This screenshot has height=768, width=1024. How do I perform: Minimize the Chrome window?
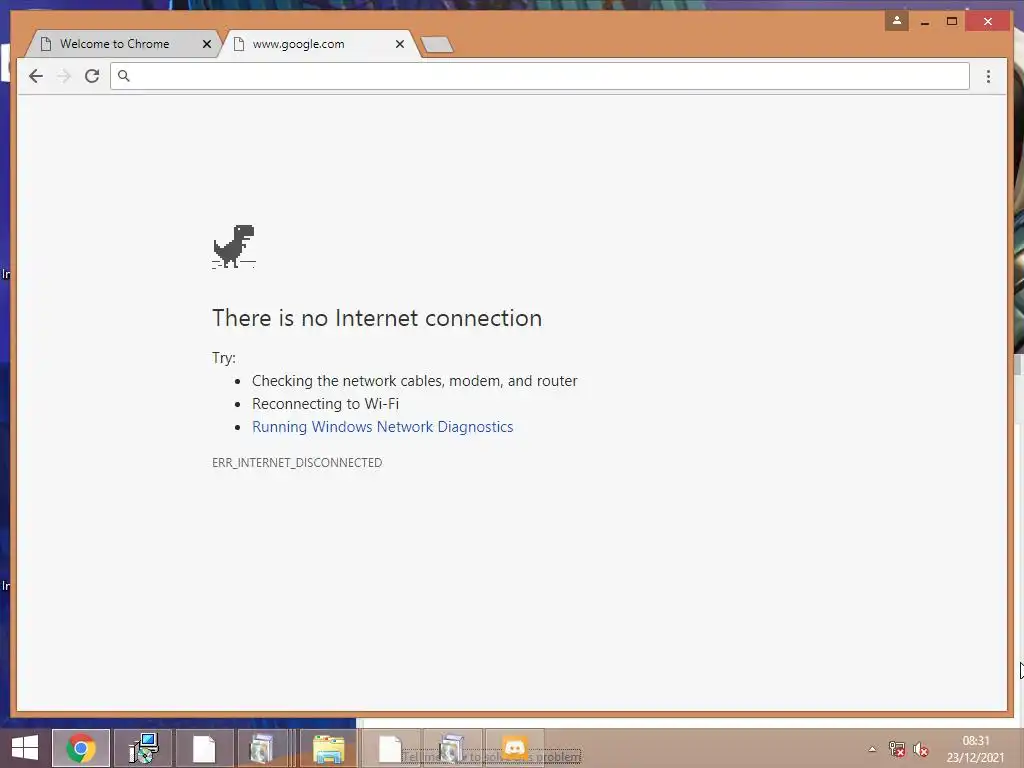(x=925, y=22)
